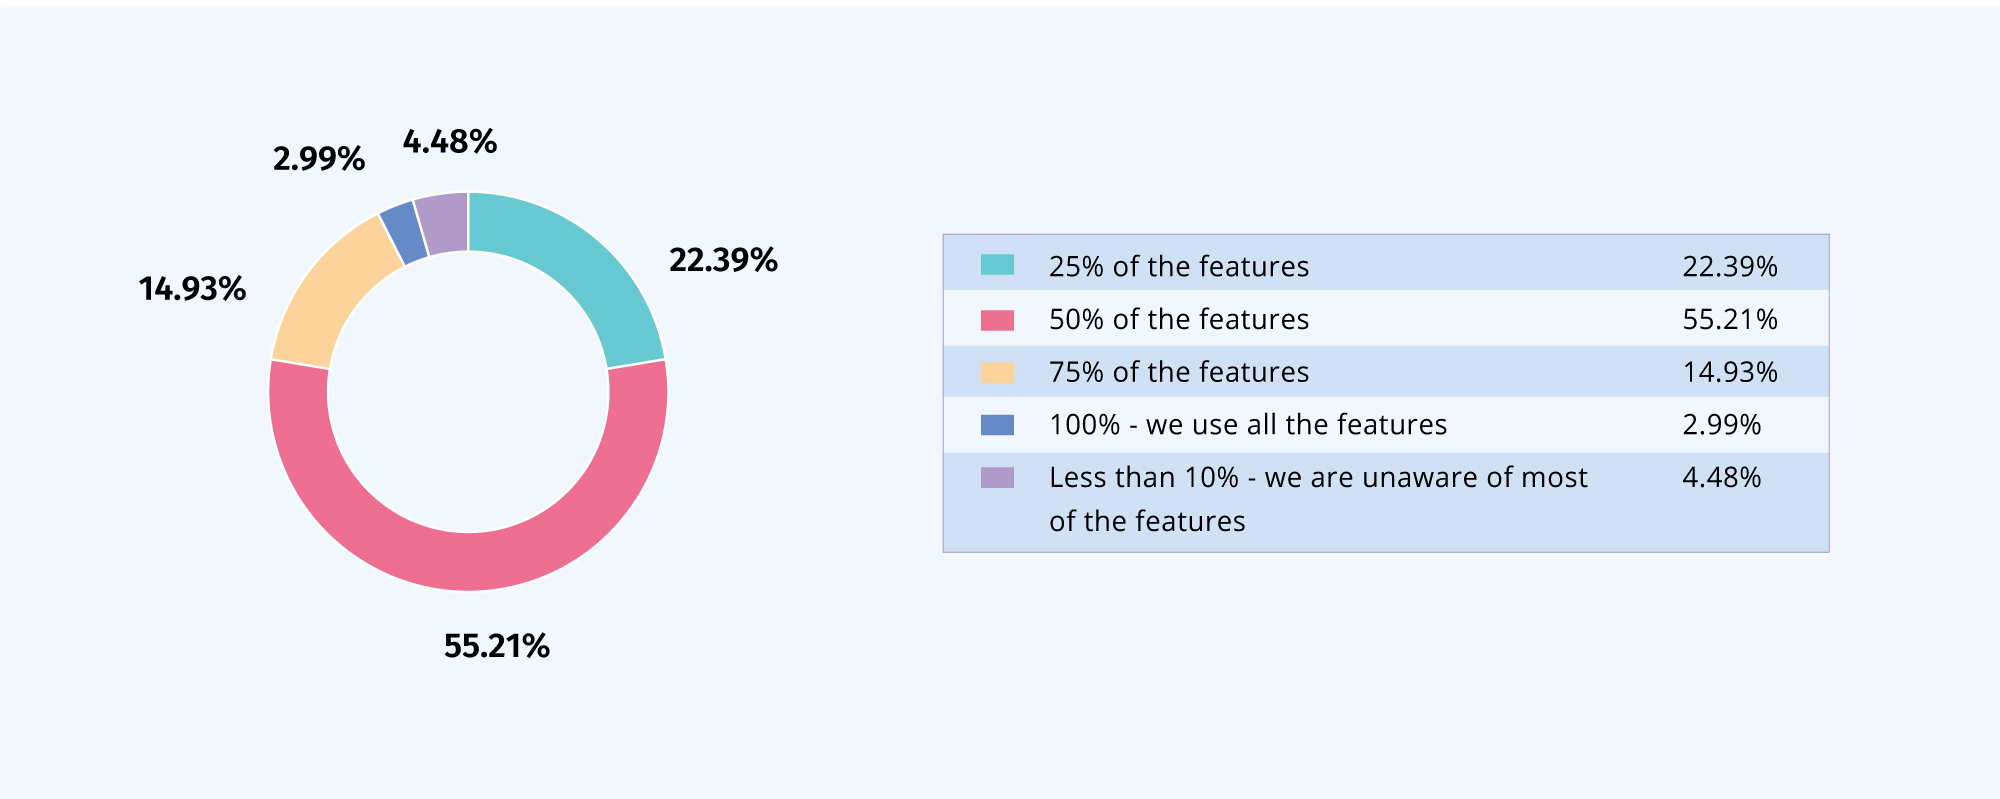This screenshot has height=799, width=2000.
Task: Click the 22.39% chart label
Action: coord(723,260)
